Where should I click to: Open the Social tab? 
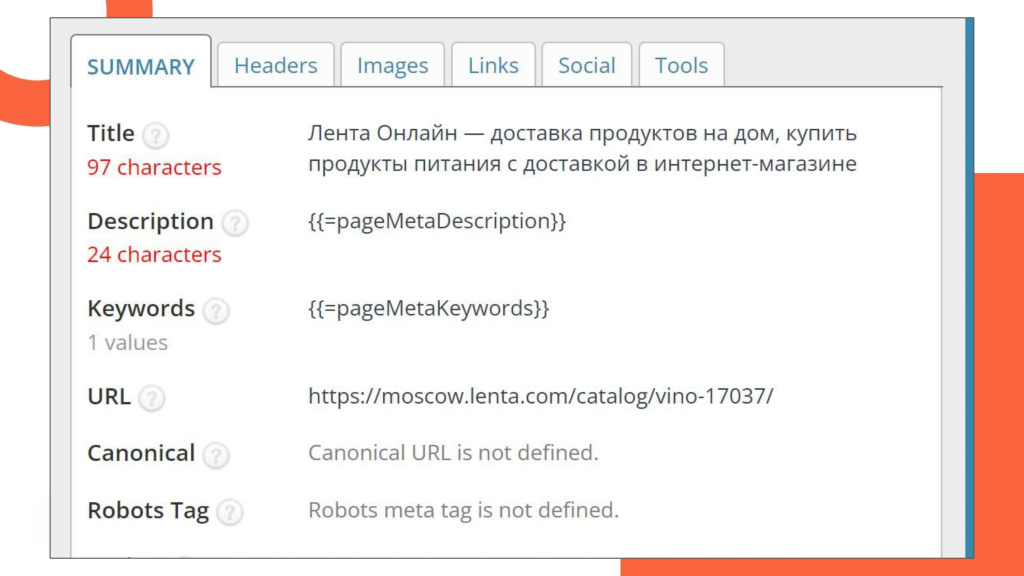tap(586, 65)
